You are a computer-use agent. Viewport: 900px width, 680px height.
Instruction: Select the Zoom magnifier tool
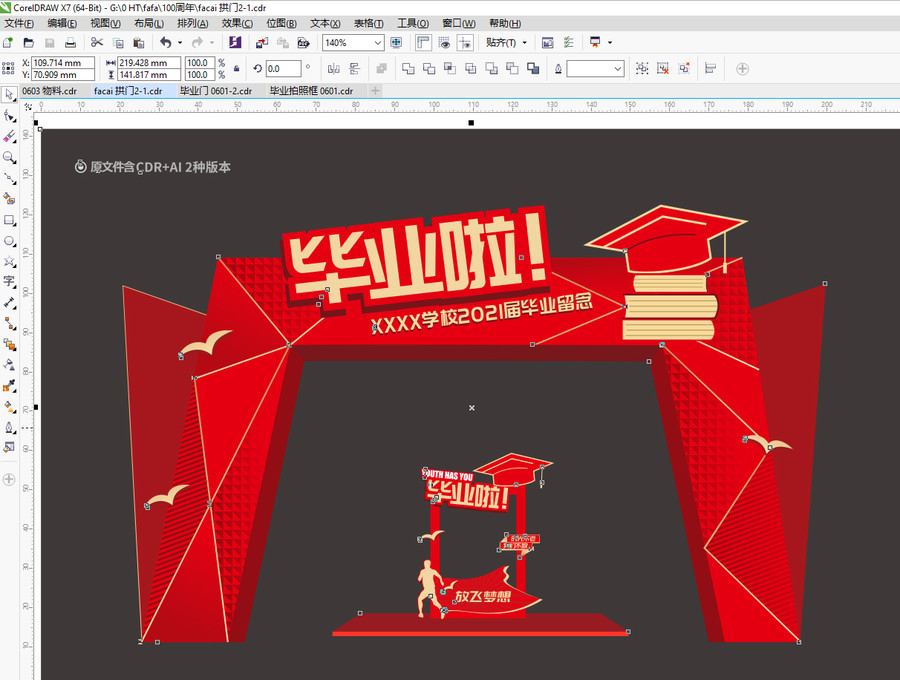(9, 157)
